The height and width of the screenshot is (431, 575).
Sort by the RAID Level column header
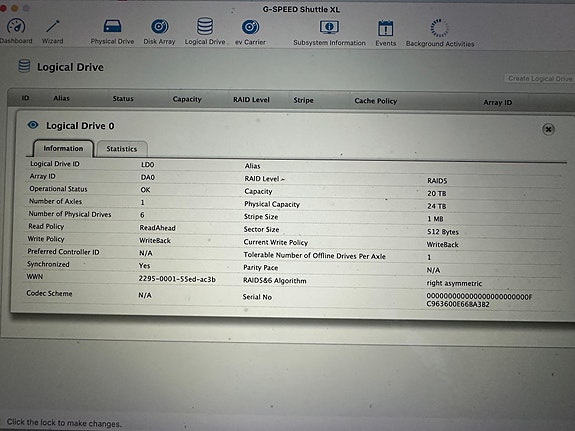251,99
